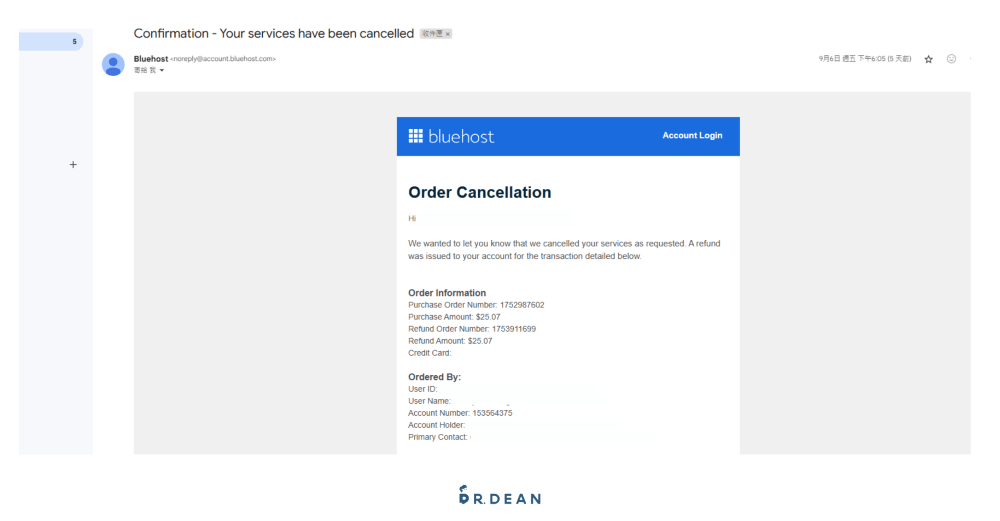Click the Bluehost sender avatar icon
The width and height of the screenshot is (1000, 521).
pos(113,64)
